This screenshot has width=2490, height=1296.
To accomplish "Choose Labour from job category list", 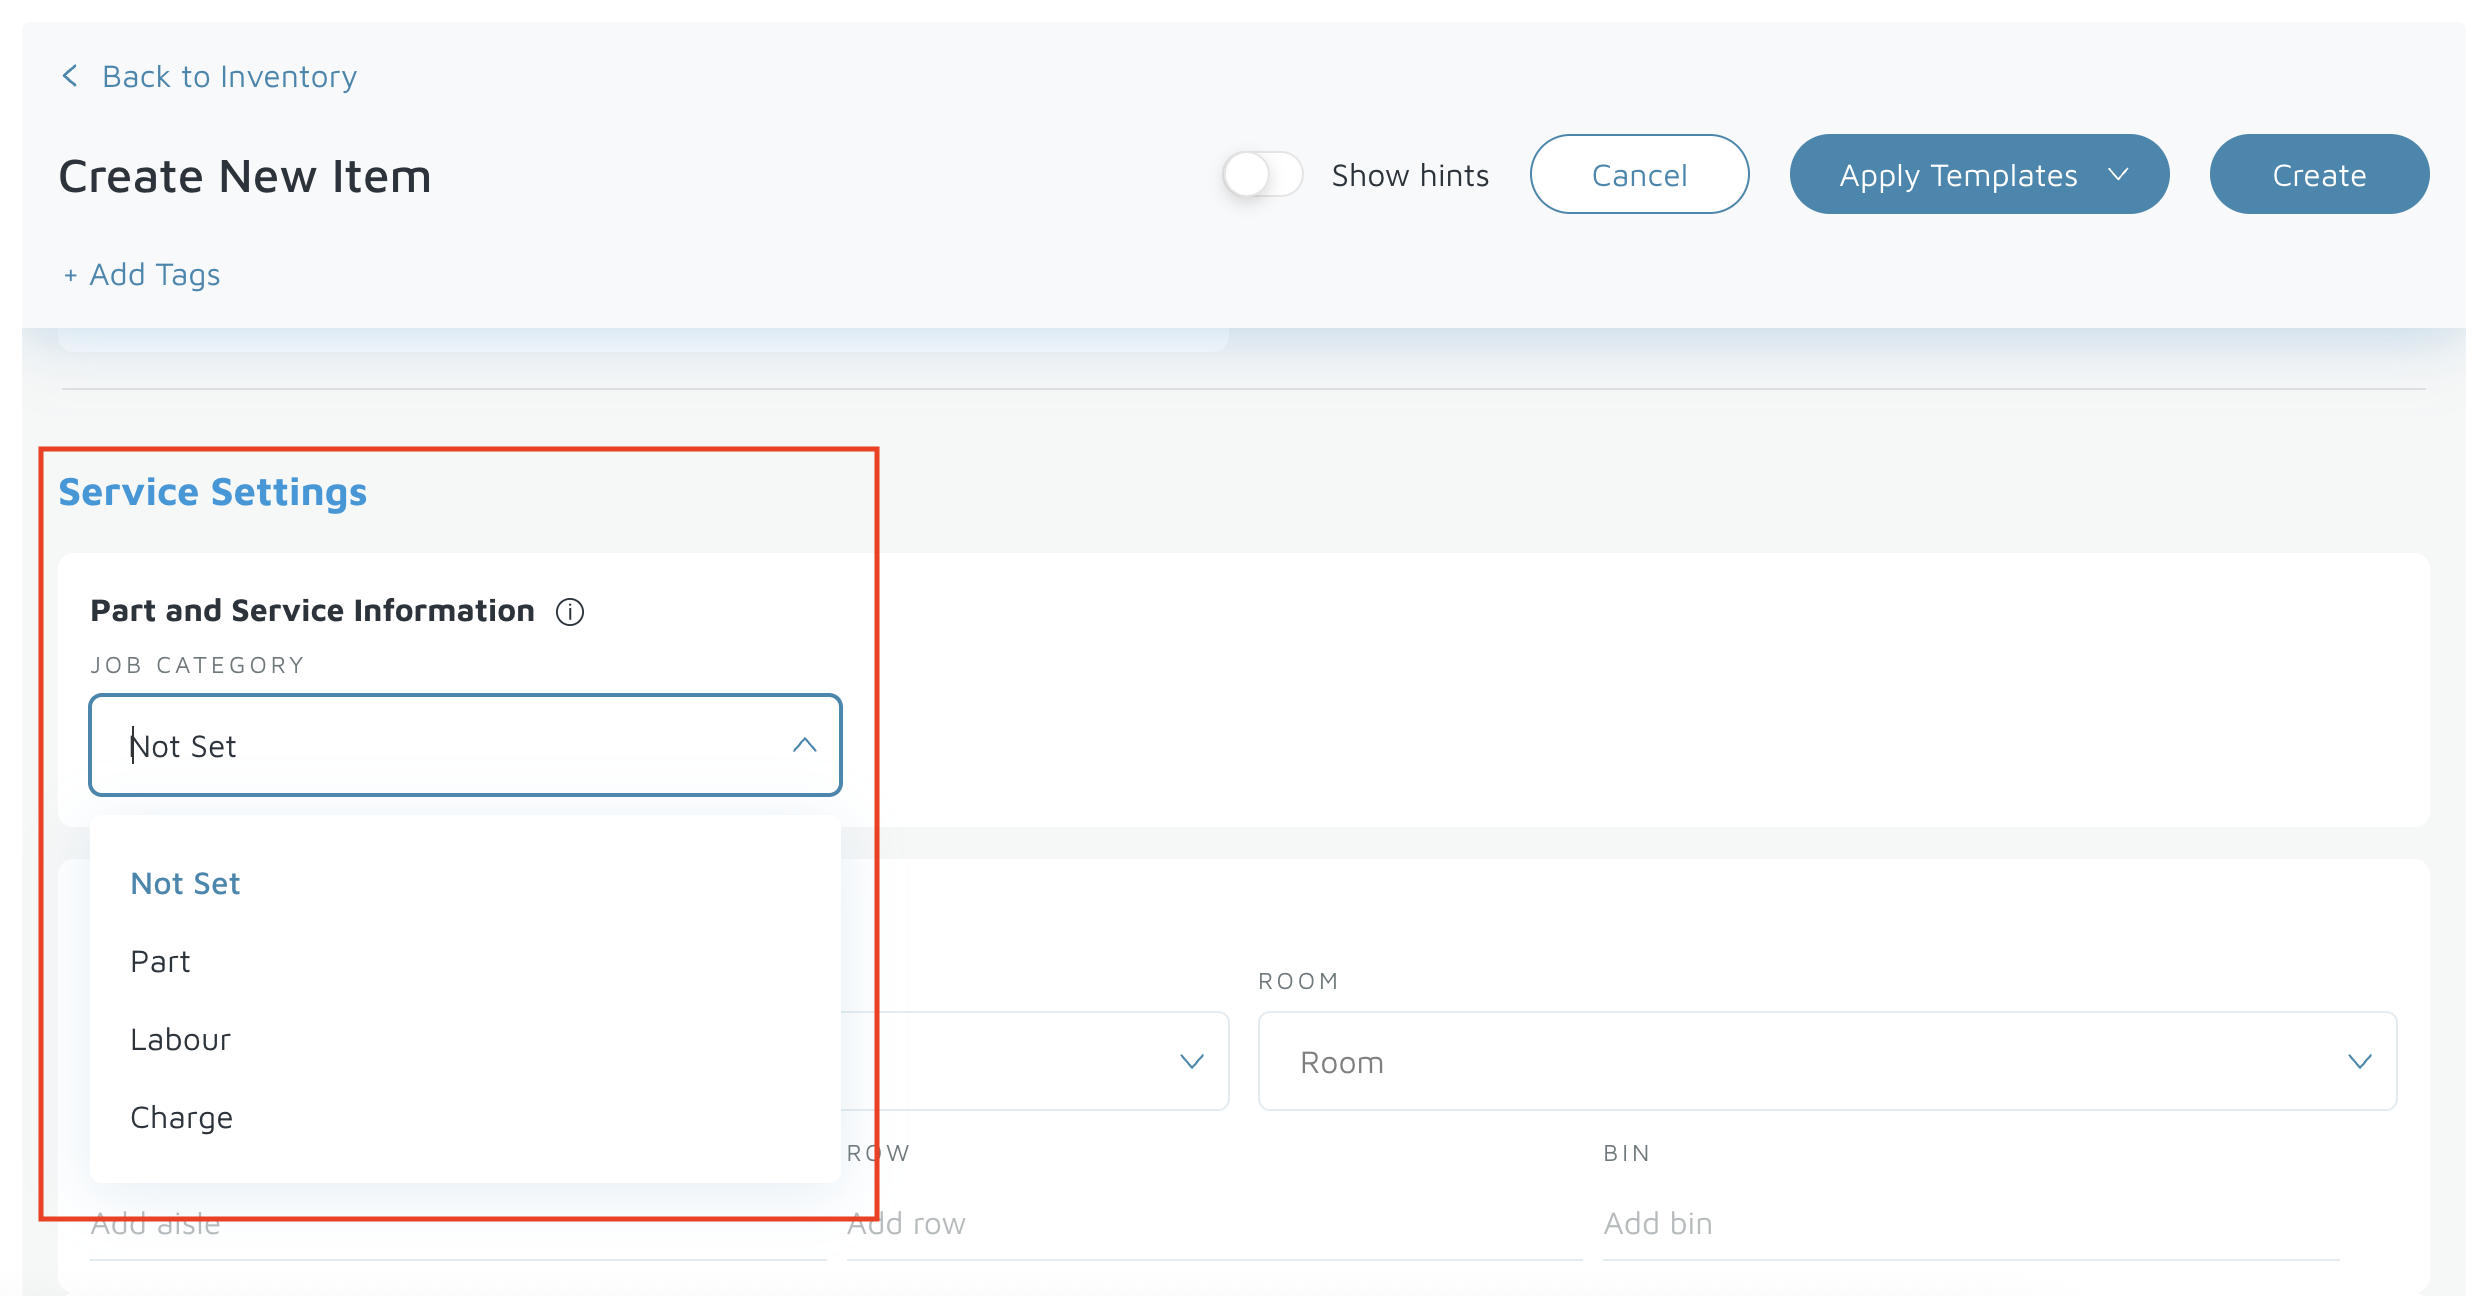I will click(x=180, y=1040).
